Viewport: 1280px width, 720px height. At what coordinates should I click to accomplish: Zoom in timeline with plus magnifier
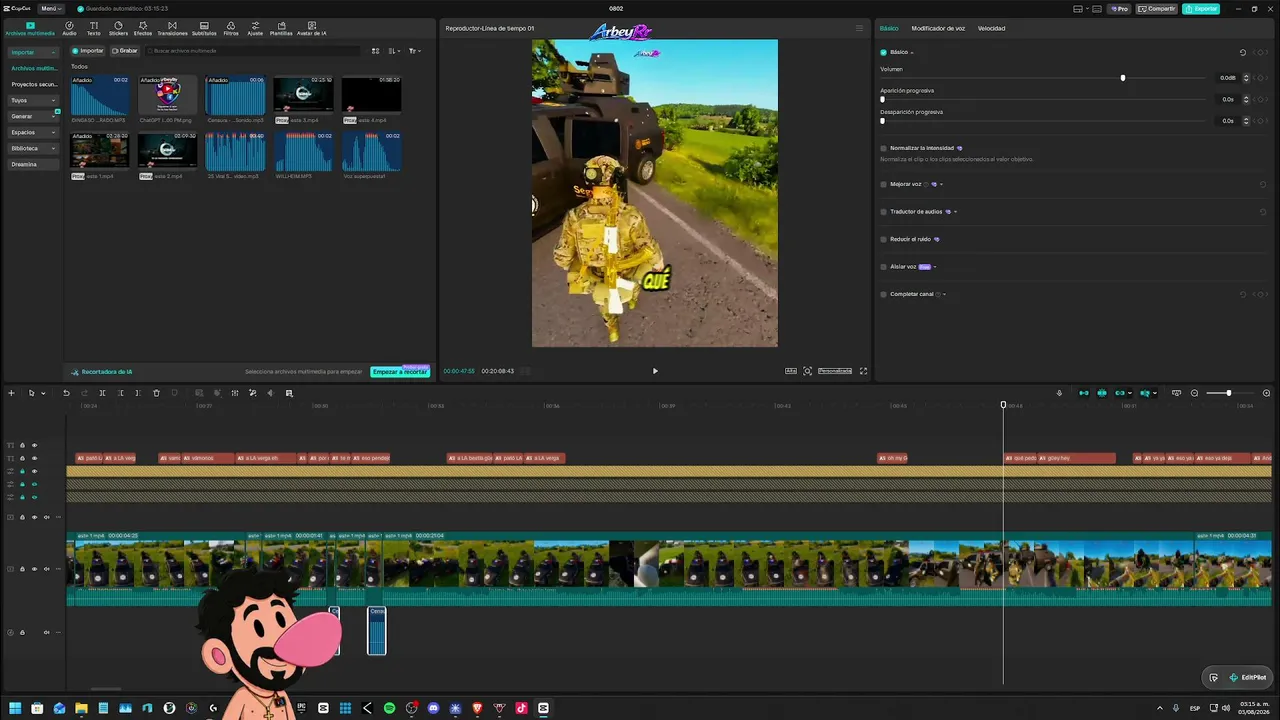click(x=1267, y=393)
